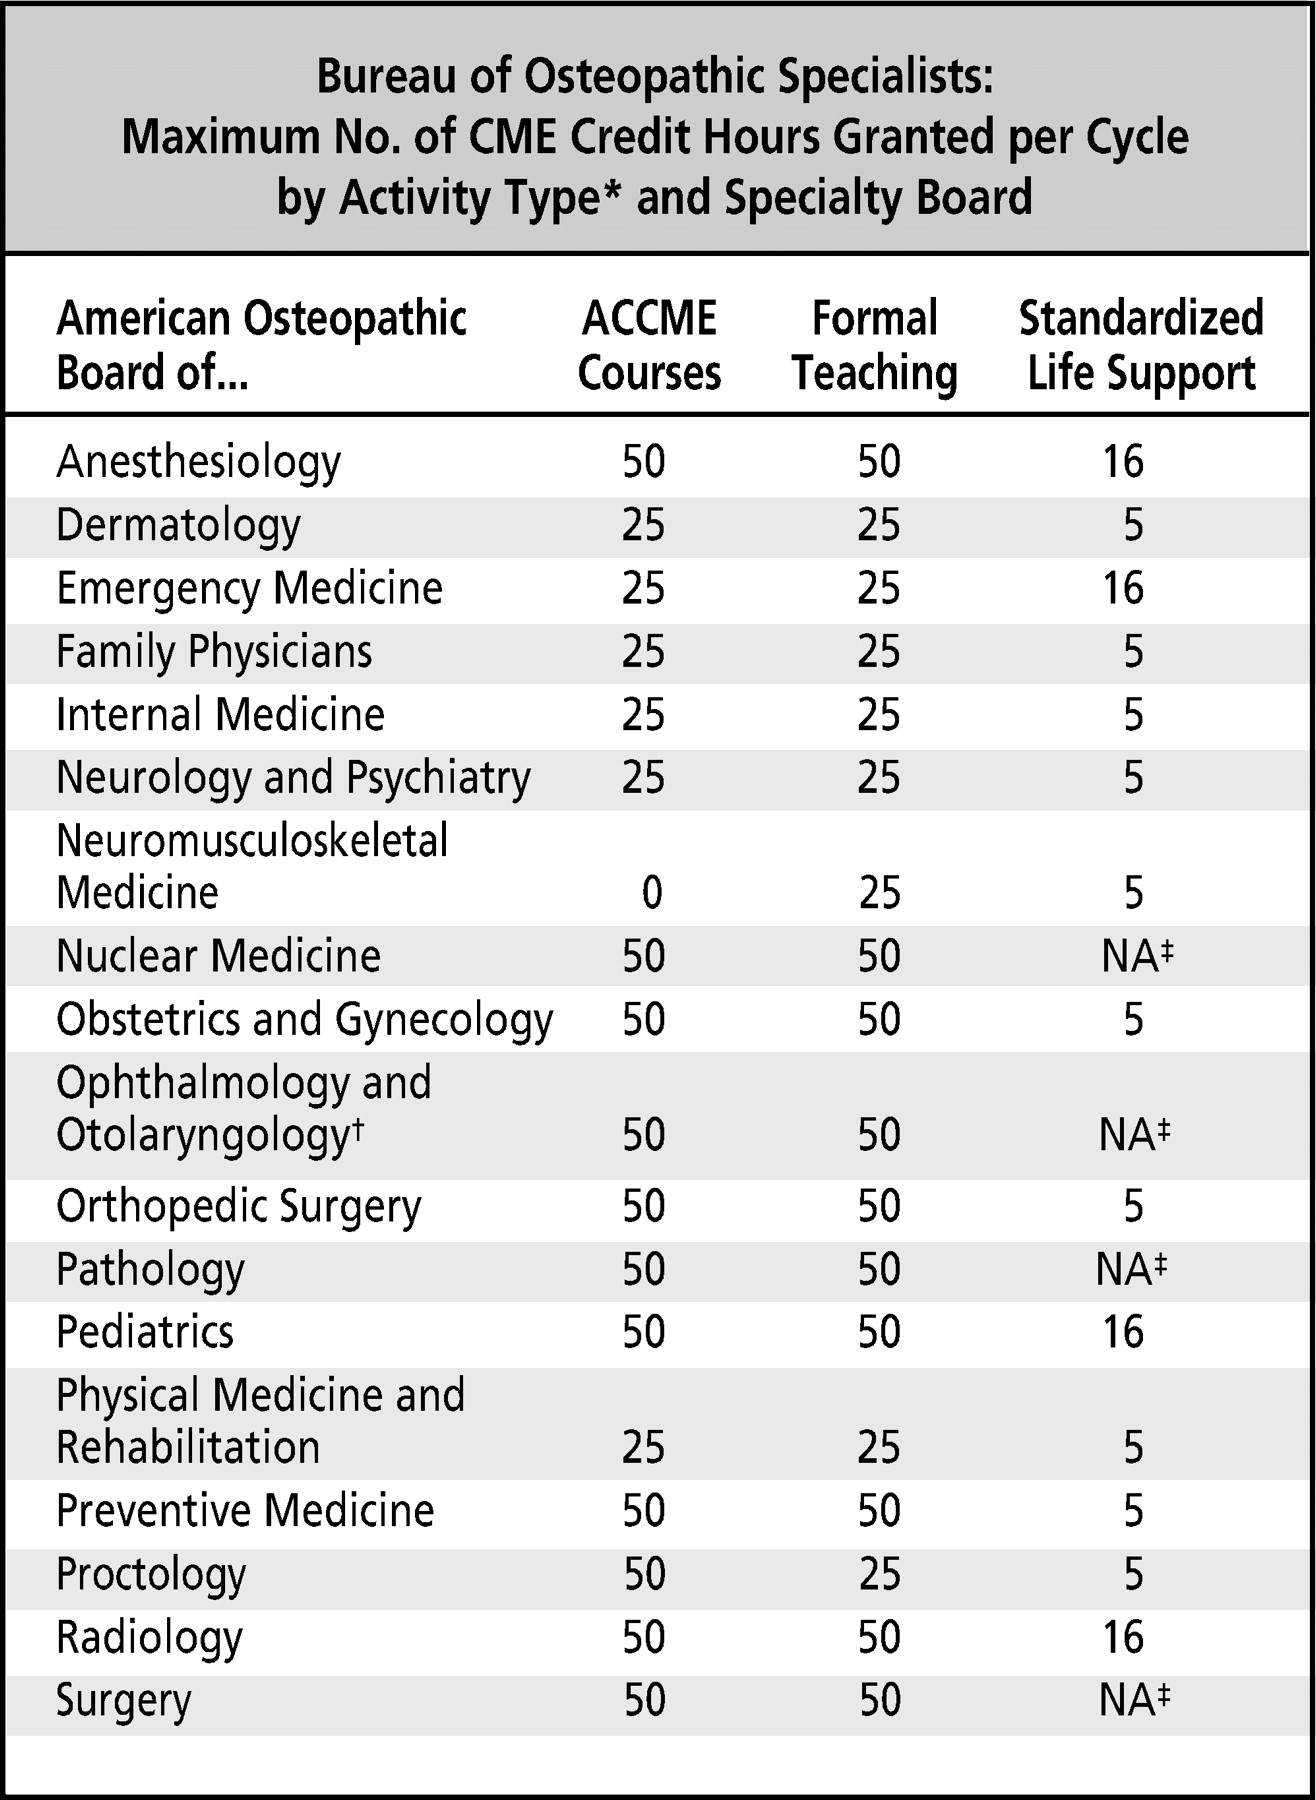The image size is (1316, 1800).
Task: Select the Preventive Medicine row label
Action: tap(245, 1511)
